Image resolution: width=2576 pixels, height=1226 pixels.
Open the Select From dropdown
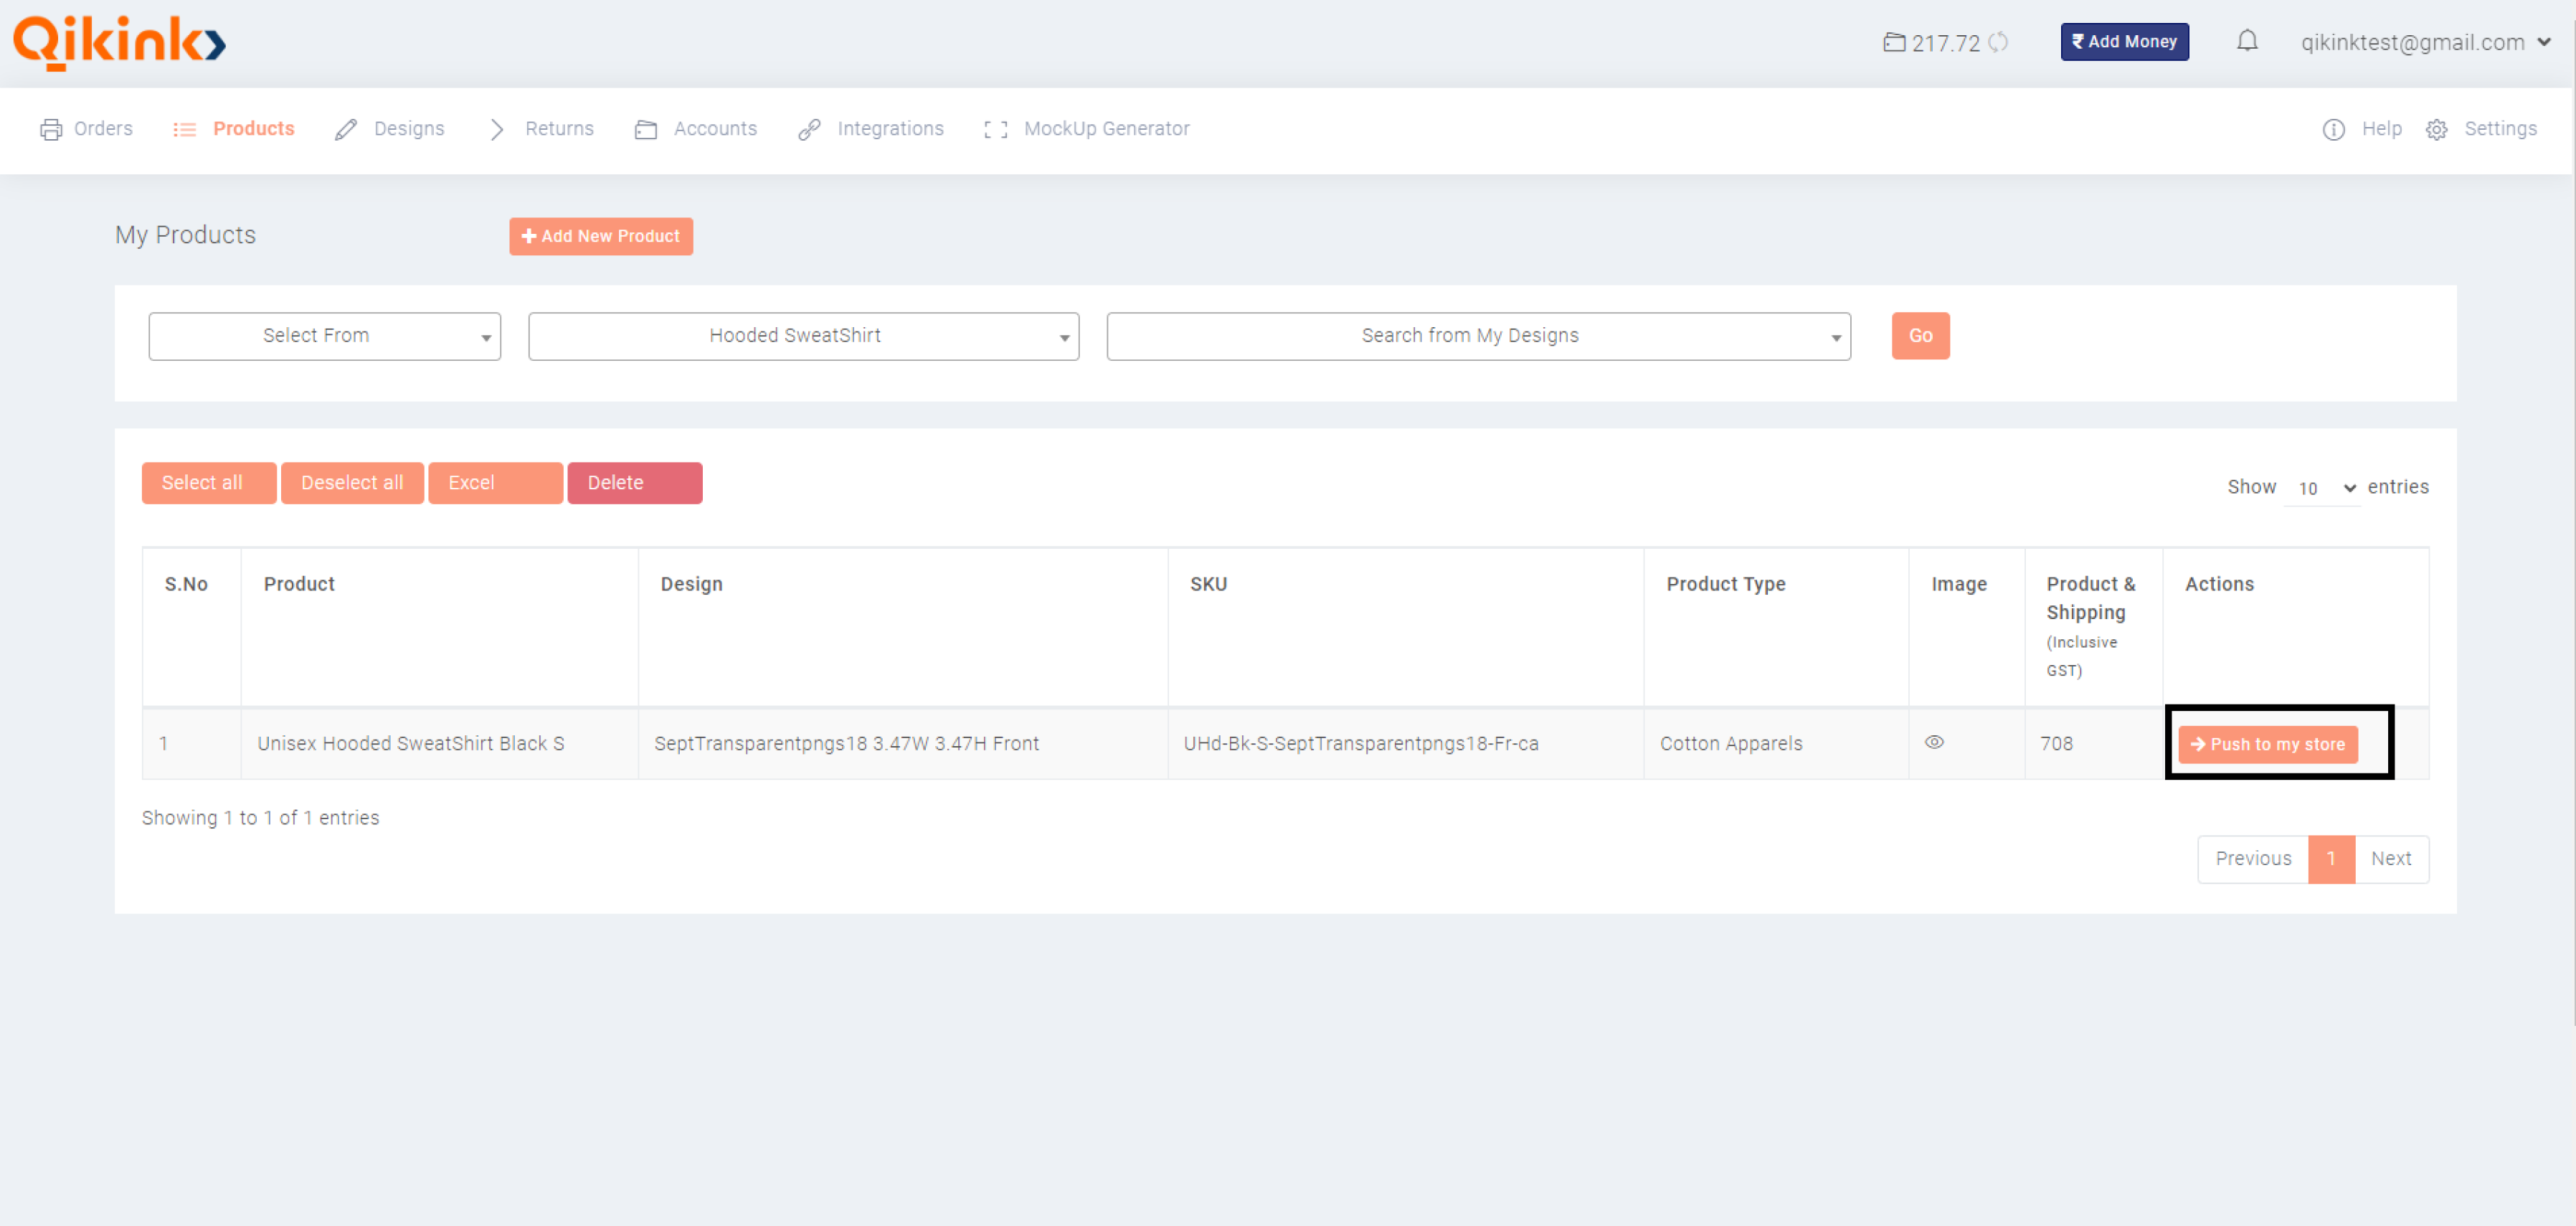(x=324, y=336)
